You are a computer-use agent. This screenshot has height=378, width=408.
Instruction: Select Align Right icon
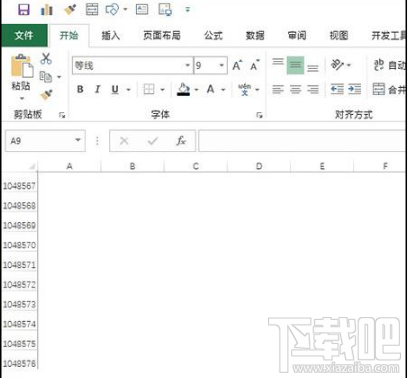313,89
